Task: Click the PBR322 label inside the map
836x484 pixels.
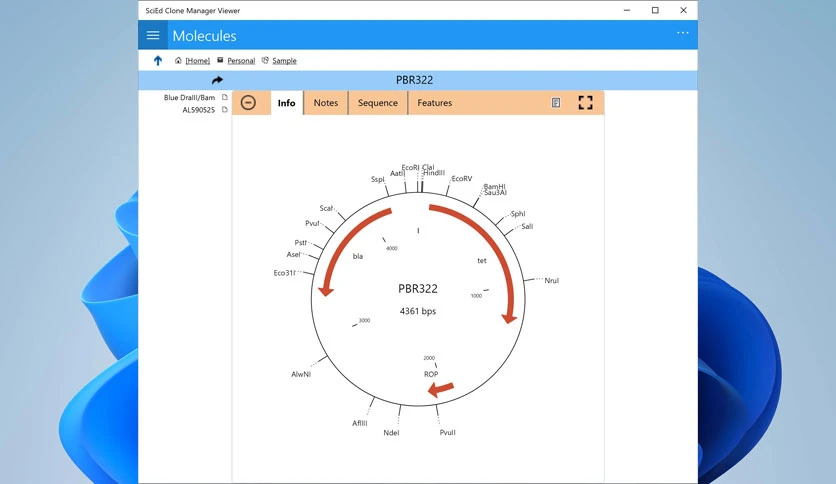Action: pos(418,289)
